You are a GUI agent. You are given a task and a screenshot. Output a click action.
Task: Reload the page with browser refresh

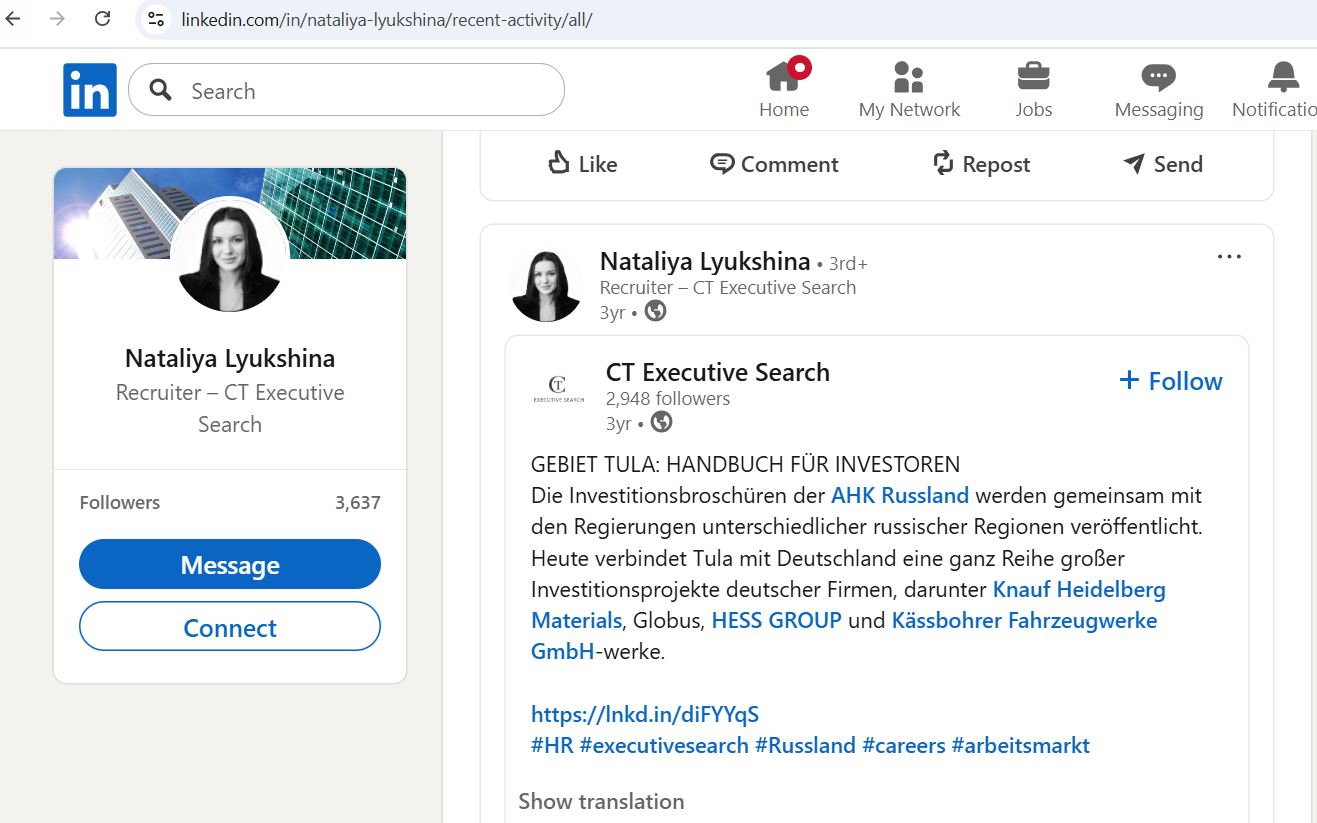point(102,18)
